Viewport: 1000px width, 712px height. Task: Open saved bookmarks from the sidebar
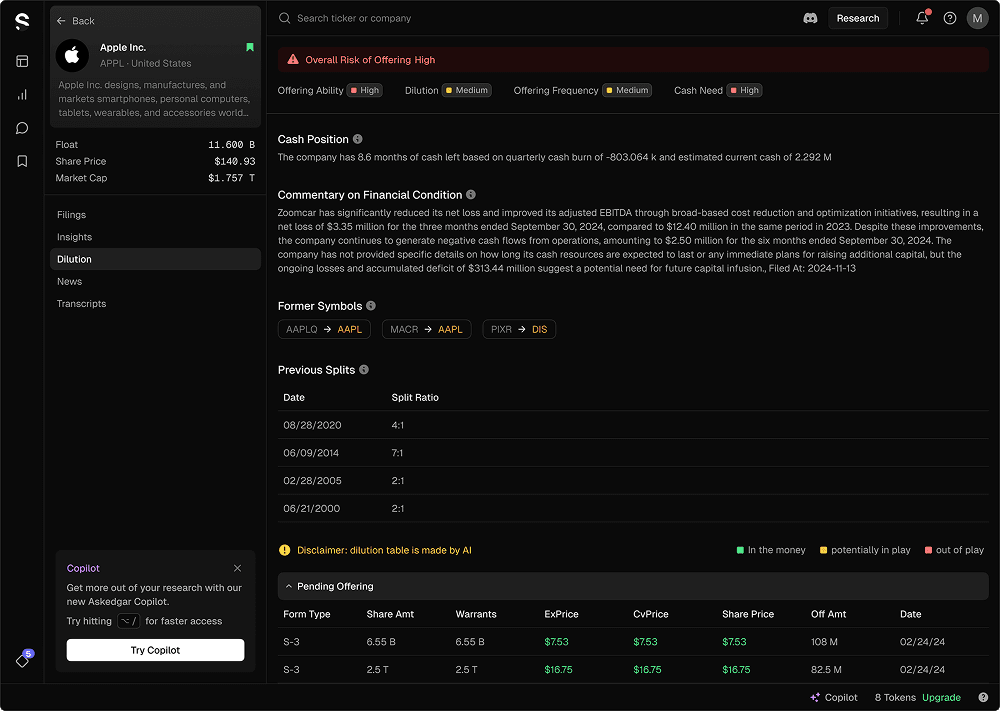pos(22,160)
